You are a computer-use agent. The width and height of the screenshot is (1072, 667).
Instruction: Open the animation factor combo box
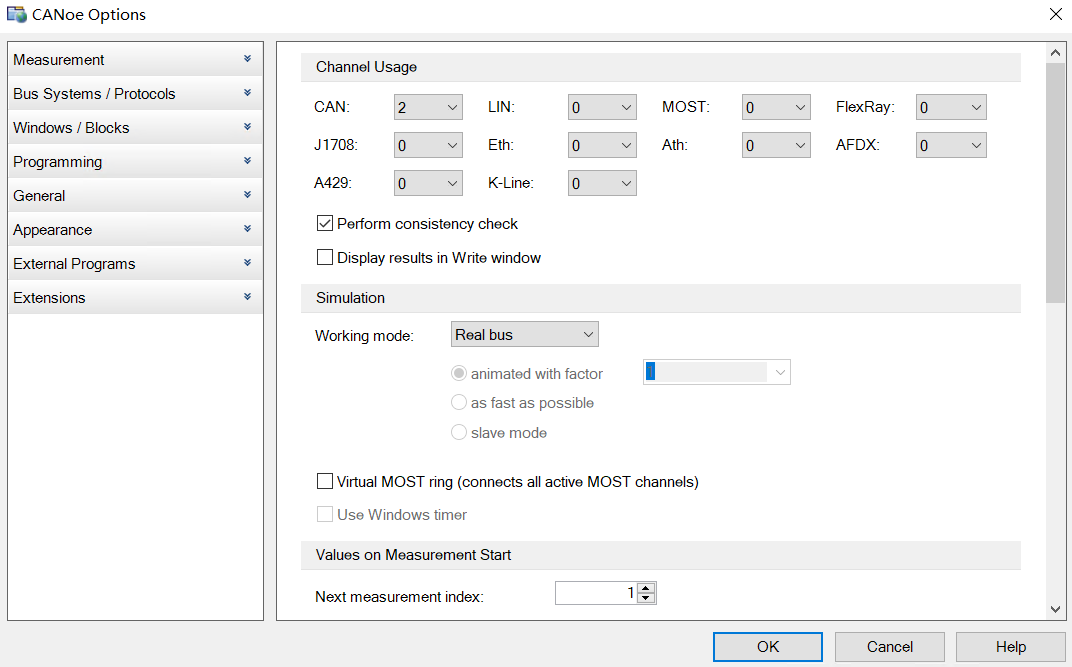coord(716,372)
